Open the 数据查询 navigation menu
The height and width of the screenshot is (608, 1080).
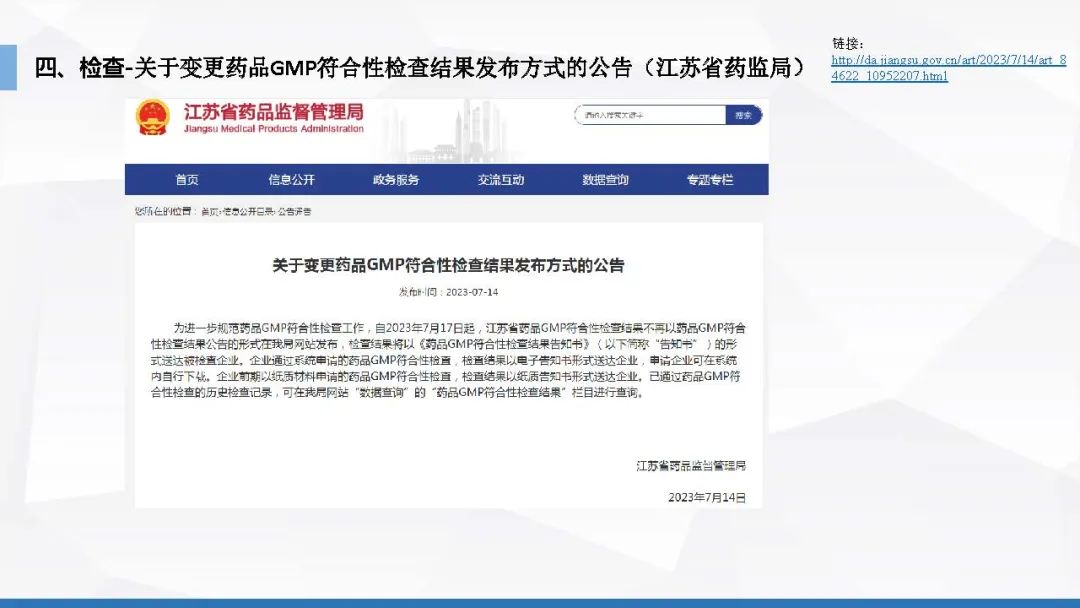[605, 180]
